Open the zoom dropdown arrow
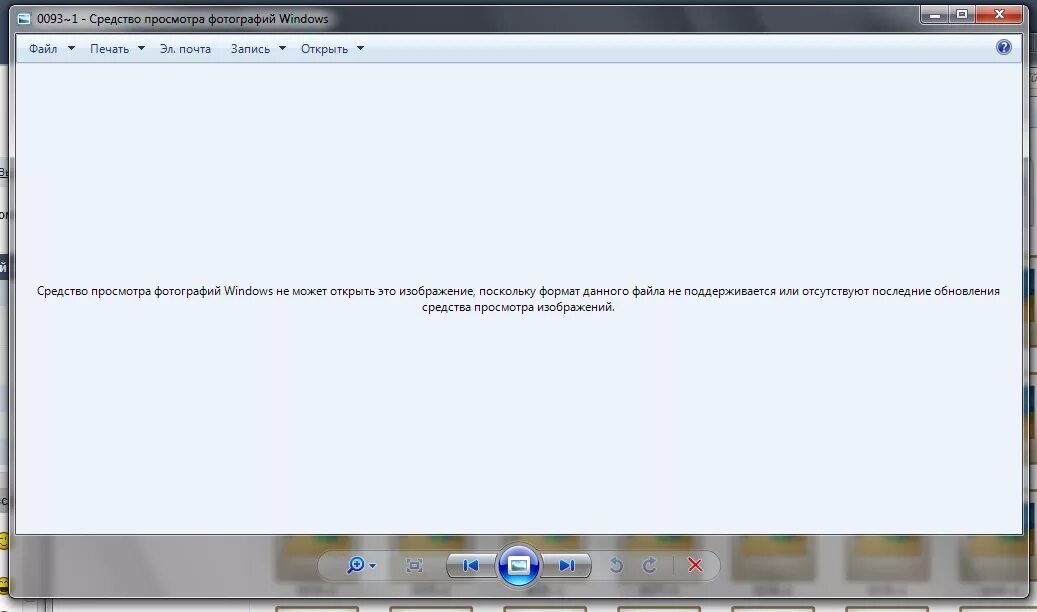Viewport: 1037px width, 612px height. (x=372, y=566)
